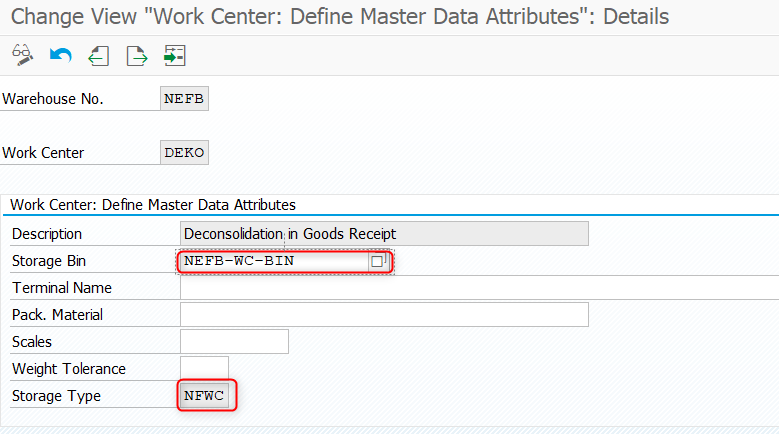Click the Storage Bin label

pyautogui.click(x=49, y=261)
